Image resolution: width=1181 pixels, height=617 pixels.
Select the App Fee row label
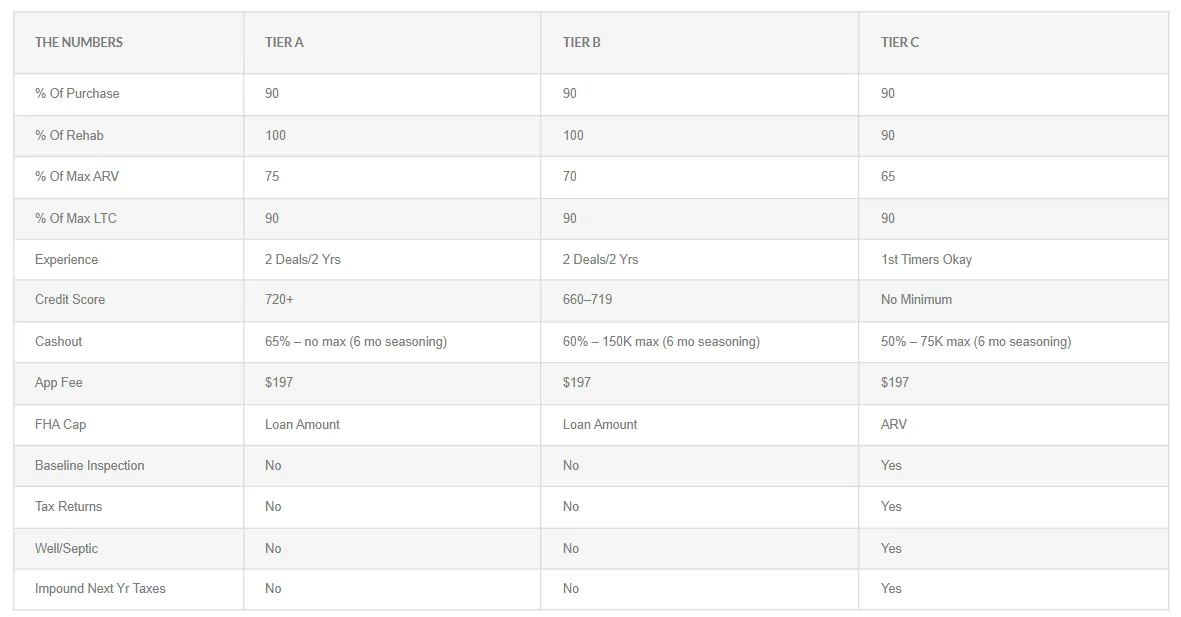coord(59,383)
